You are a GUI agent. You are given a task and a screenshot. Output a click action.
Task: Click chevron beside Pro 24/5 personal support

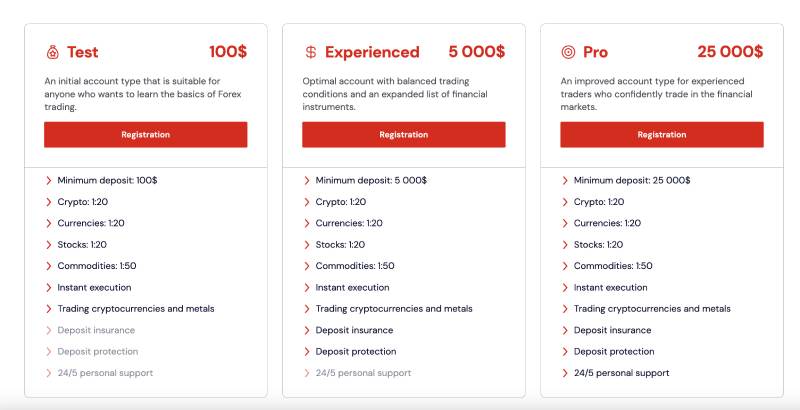click(x=565, y=373)
